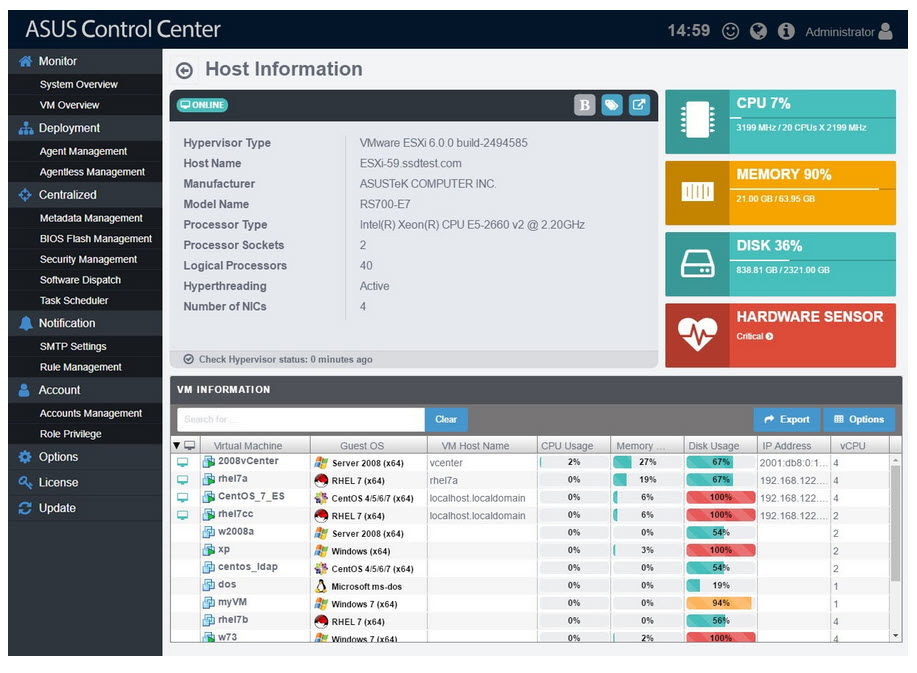This screenshot has width=917, height=673.
Task: Open Accounts Management
Action: [x=91, y=413]
